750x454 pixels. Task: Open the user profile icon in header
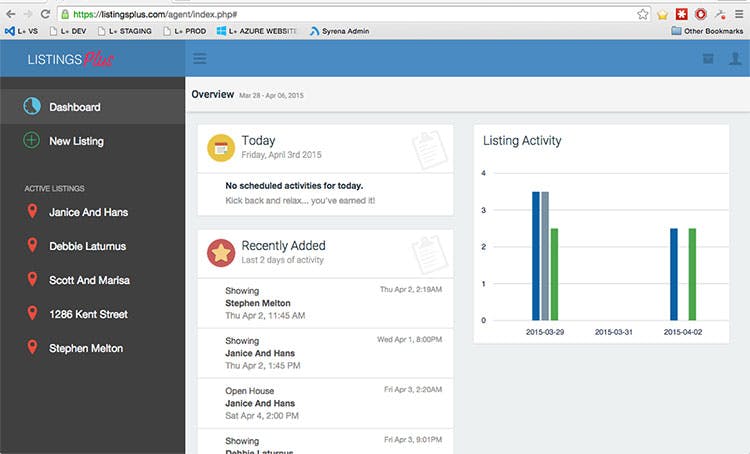pyautogui.click(x=735, y=58)
